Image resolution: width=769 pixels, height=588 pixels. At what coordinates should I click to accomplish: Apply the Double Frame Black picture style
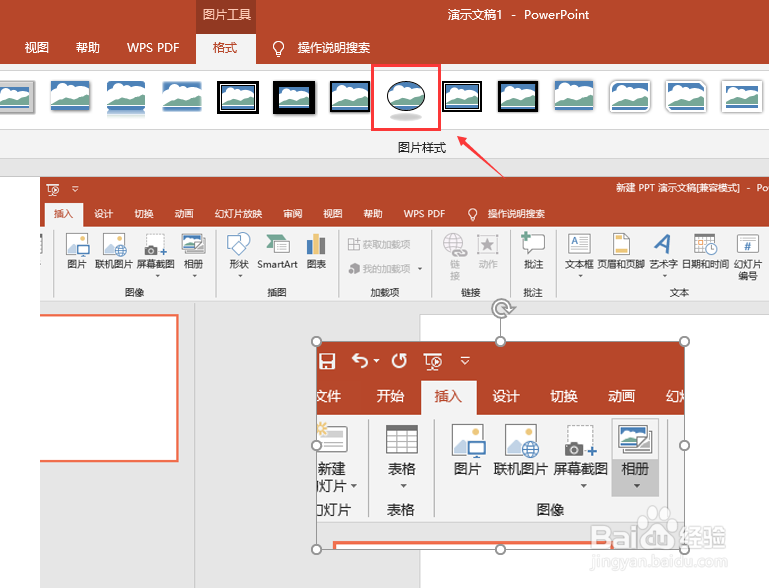click(x=238, y=97)
